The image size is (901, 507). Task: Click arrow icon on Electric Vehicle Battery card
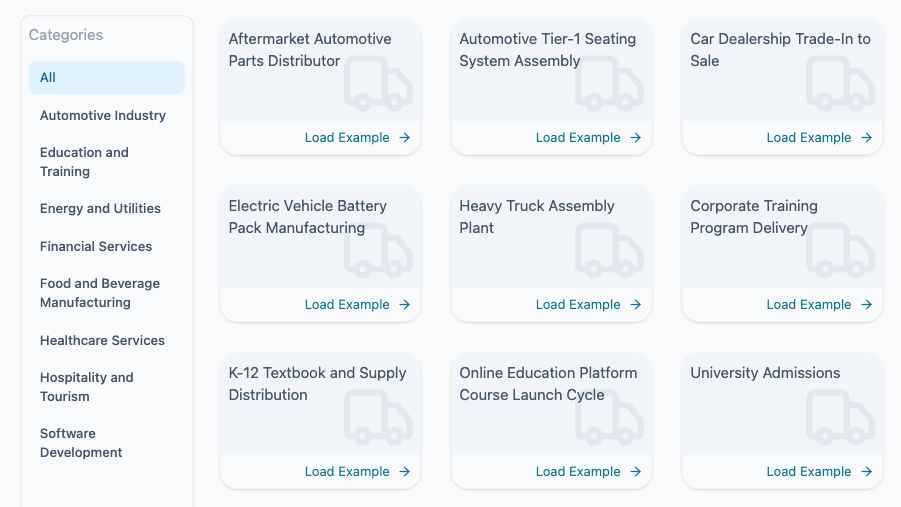(x=404, y=305)
